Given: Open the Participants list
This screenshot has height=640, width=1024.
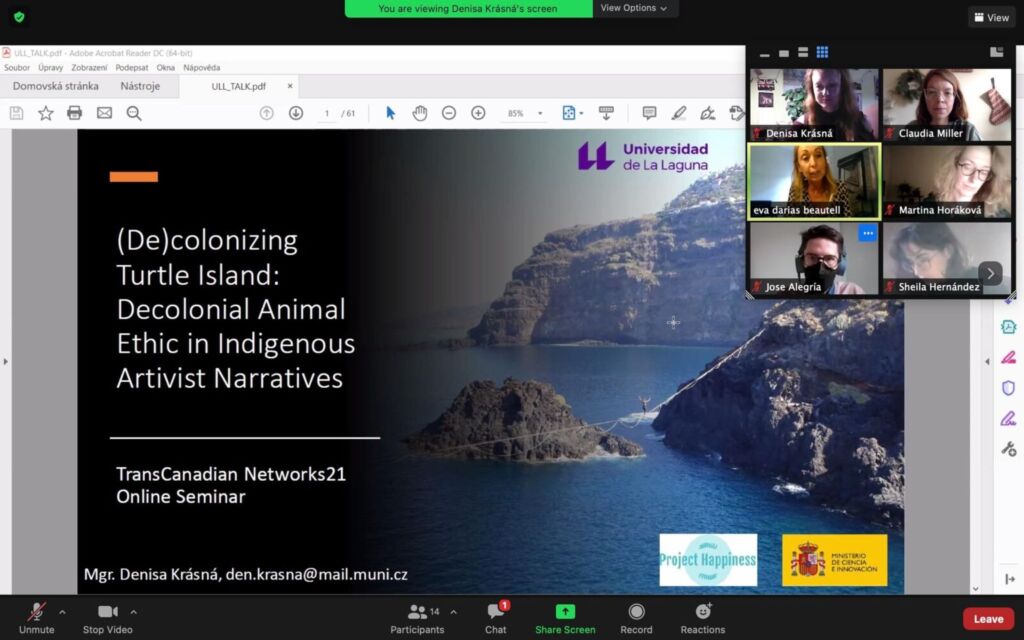Looking at the screenshot, I should pos(417,612).
